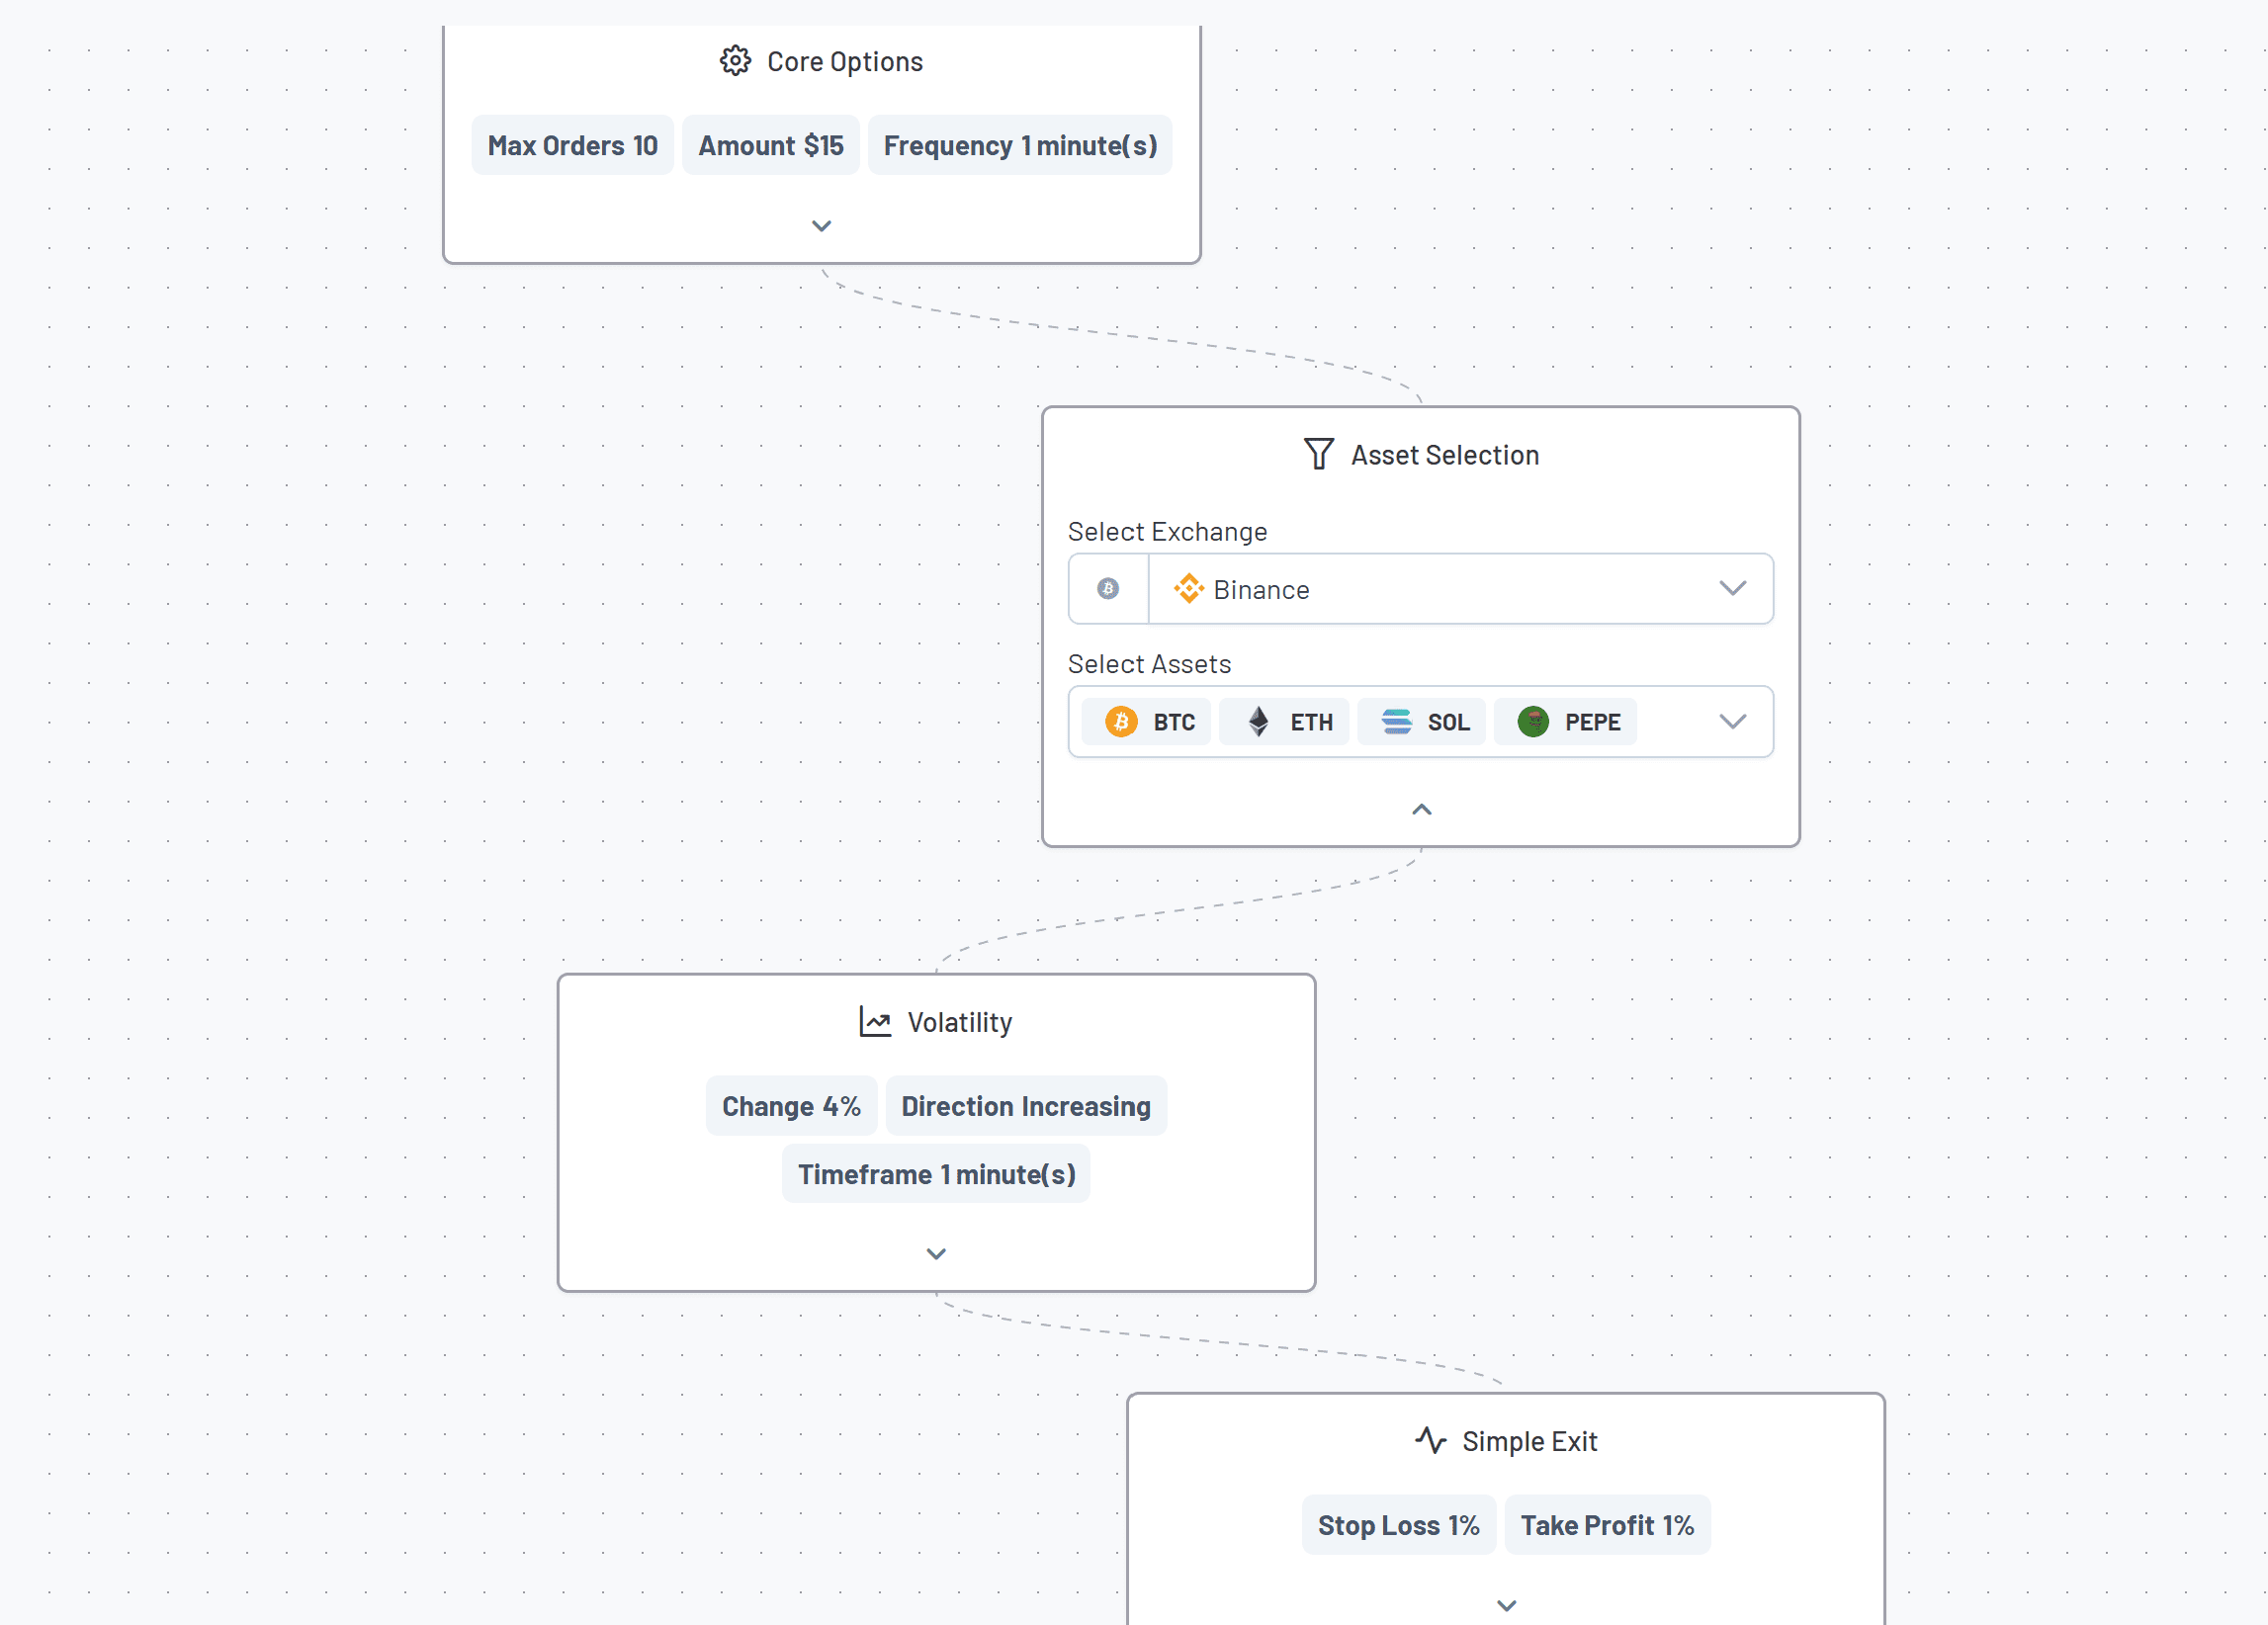
Task: Expand the Core Options node
Action: pos(821,226)
